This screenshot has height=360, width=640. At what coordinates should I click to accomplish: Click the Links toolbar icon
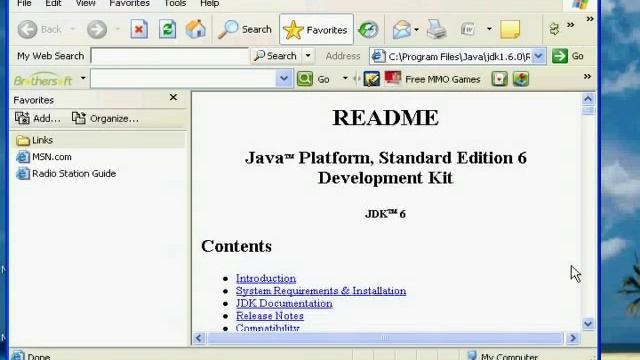click(554, 29)
